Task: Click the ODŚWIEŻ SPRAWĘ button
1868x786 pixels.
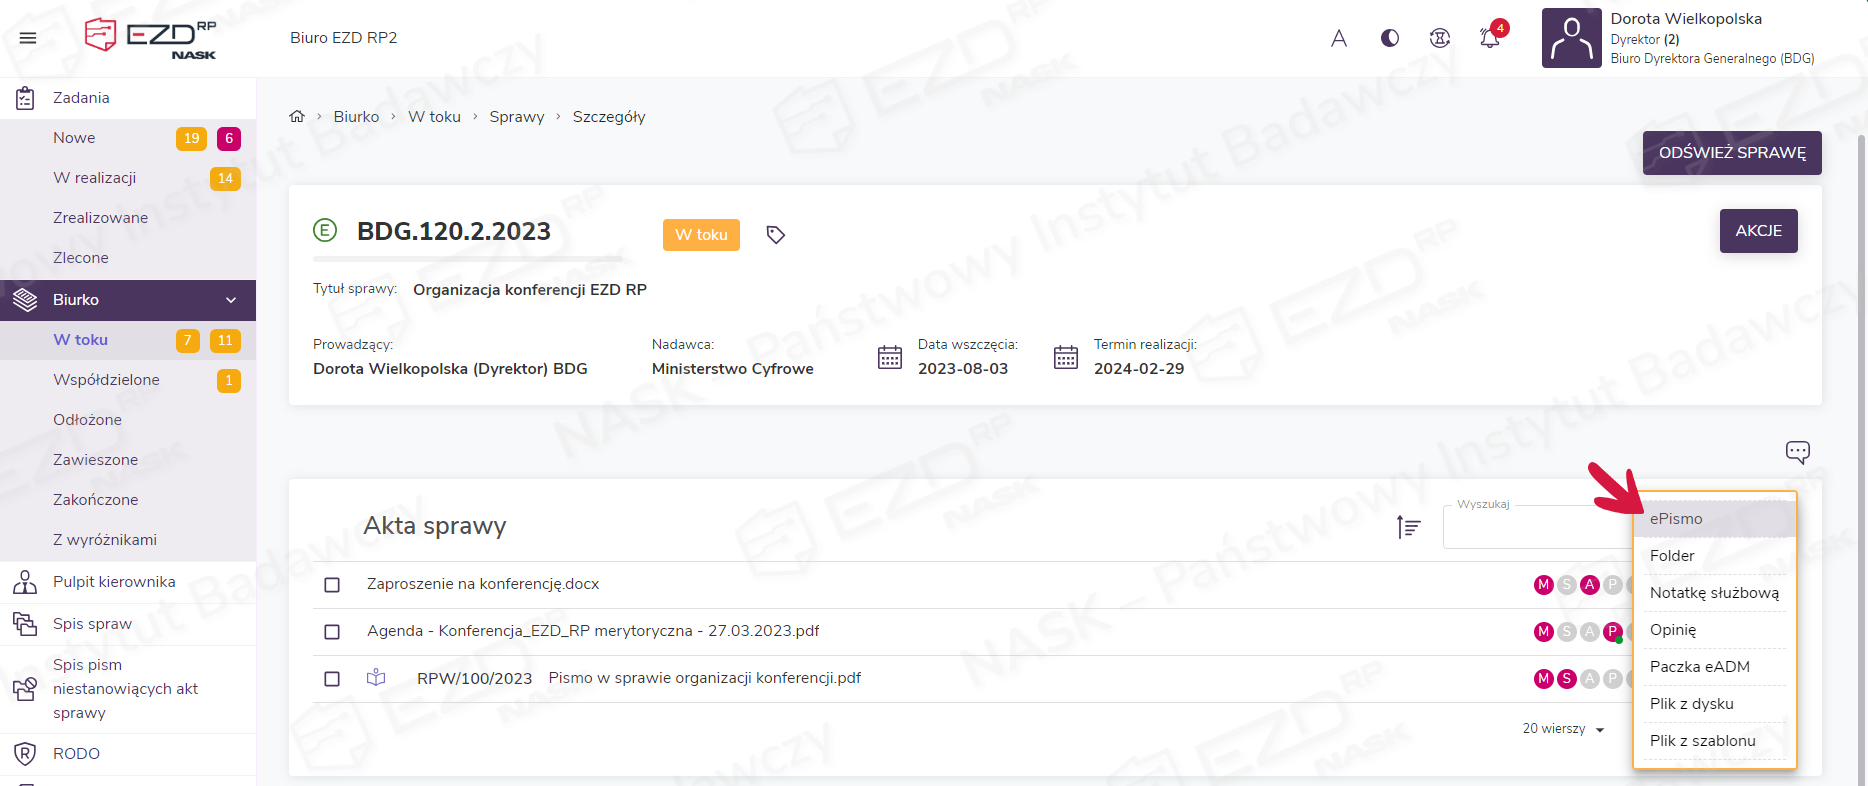Action: click(1731, 153)
